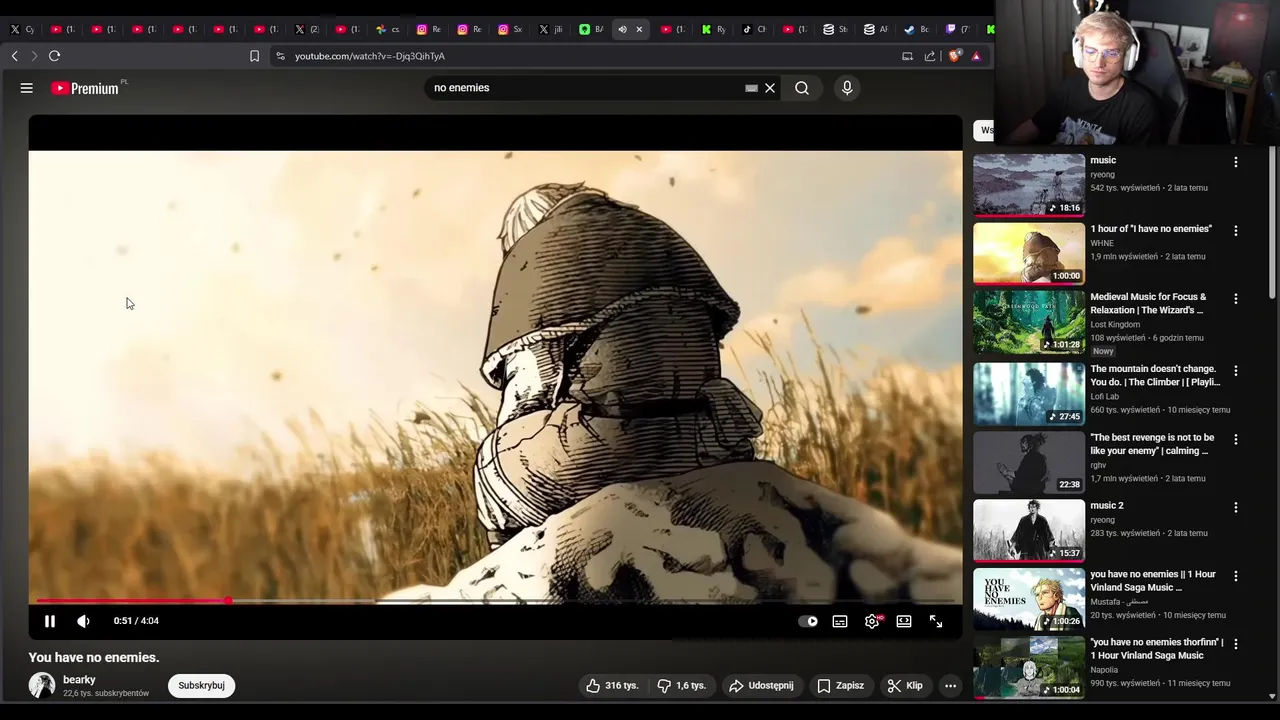Screen dimensions: 1280x720
Task: Click the Udostępnij share button
Action: tap(761, 686)
